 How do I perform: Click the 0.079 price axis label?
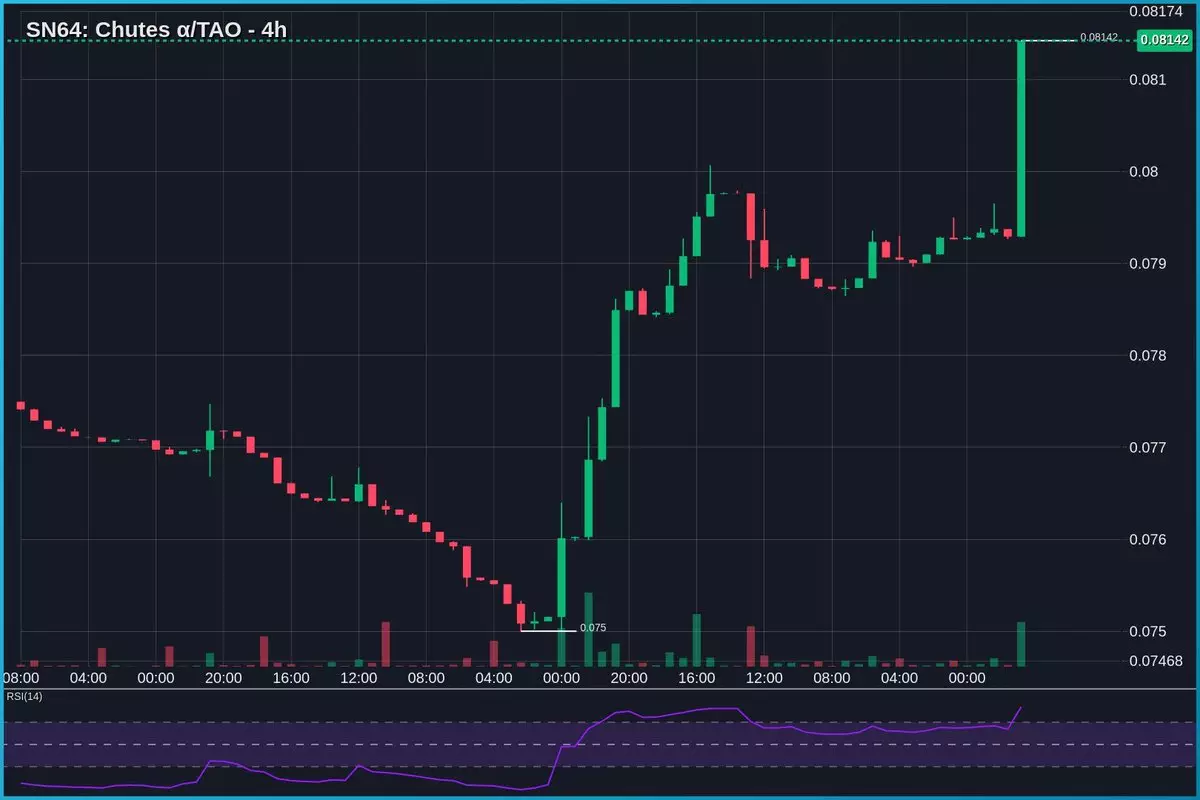click(1145, 263)
